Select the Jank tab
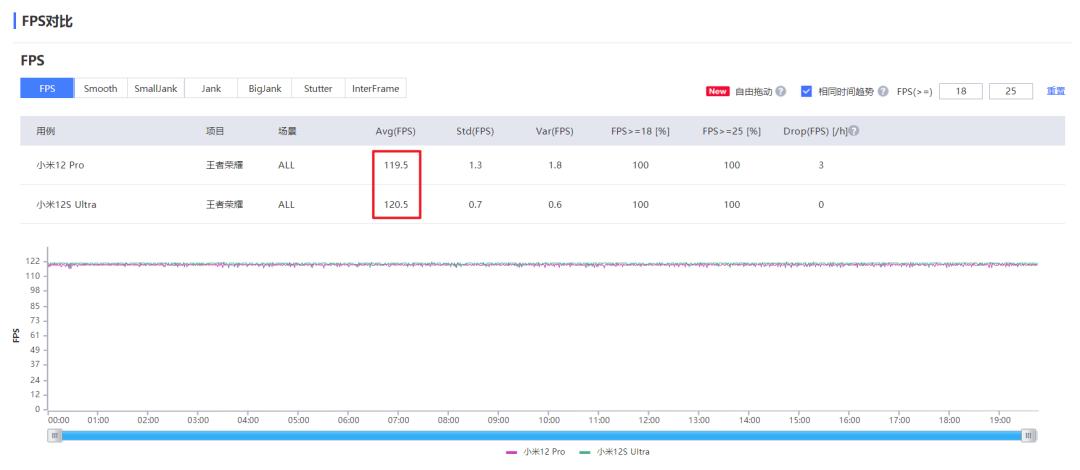 (211, 89)
